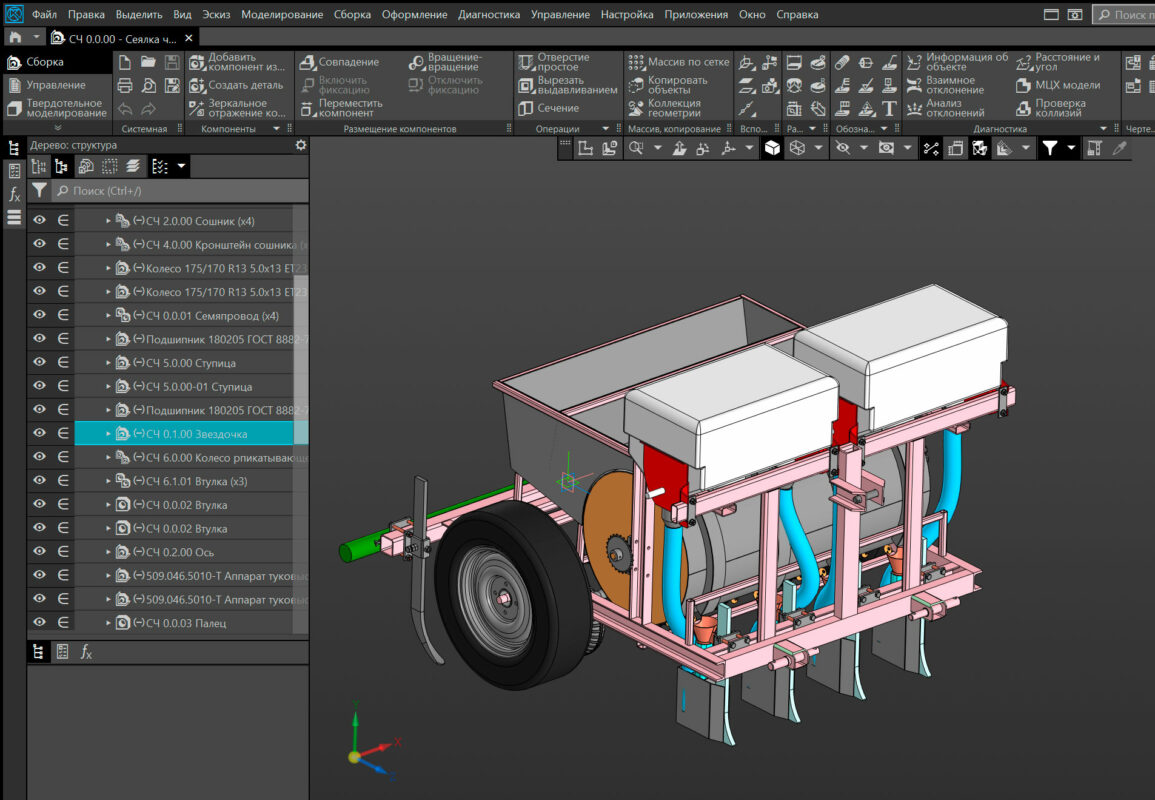Open the Приложения menu
The width and height of the screenshot is (1155, 800).
(696, 14)
